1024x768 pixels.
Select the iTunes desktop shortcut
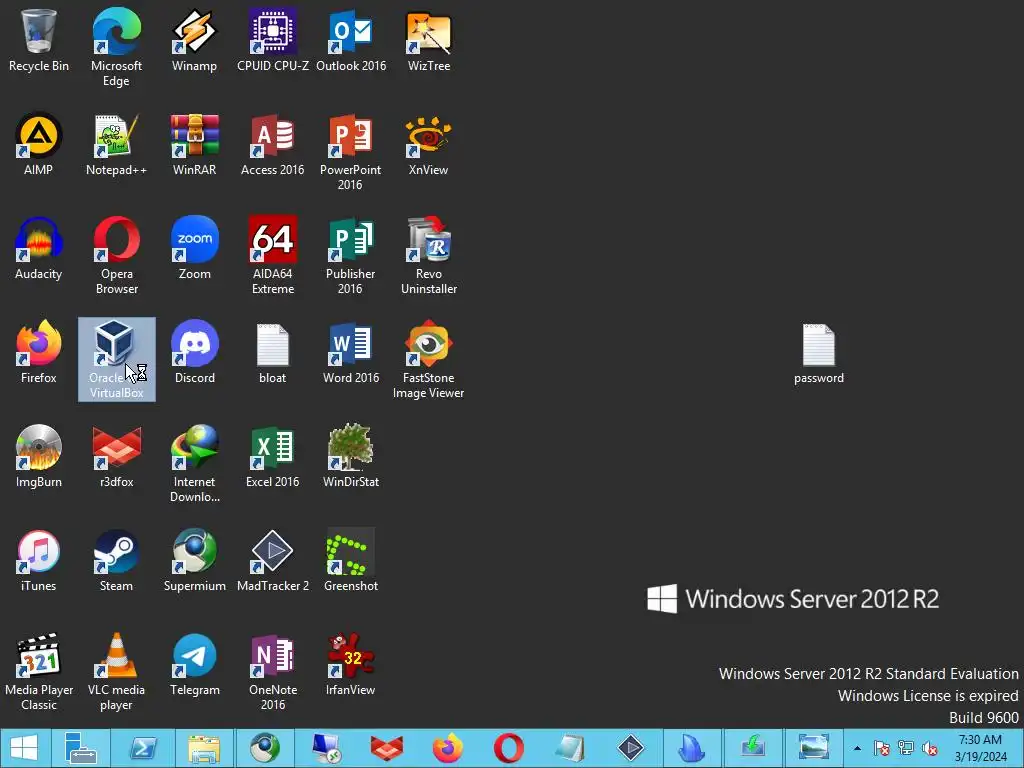tap(39, 560)
